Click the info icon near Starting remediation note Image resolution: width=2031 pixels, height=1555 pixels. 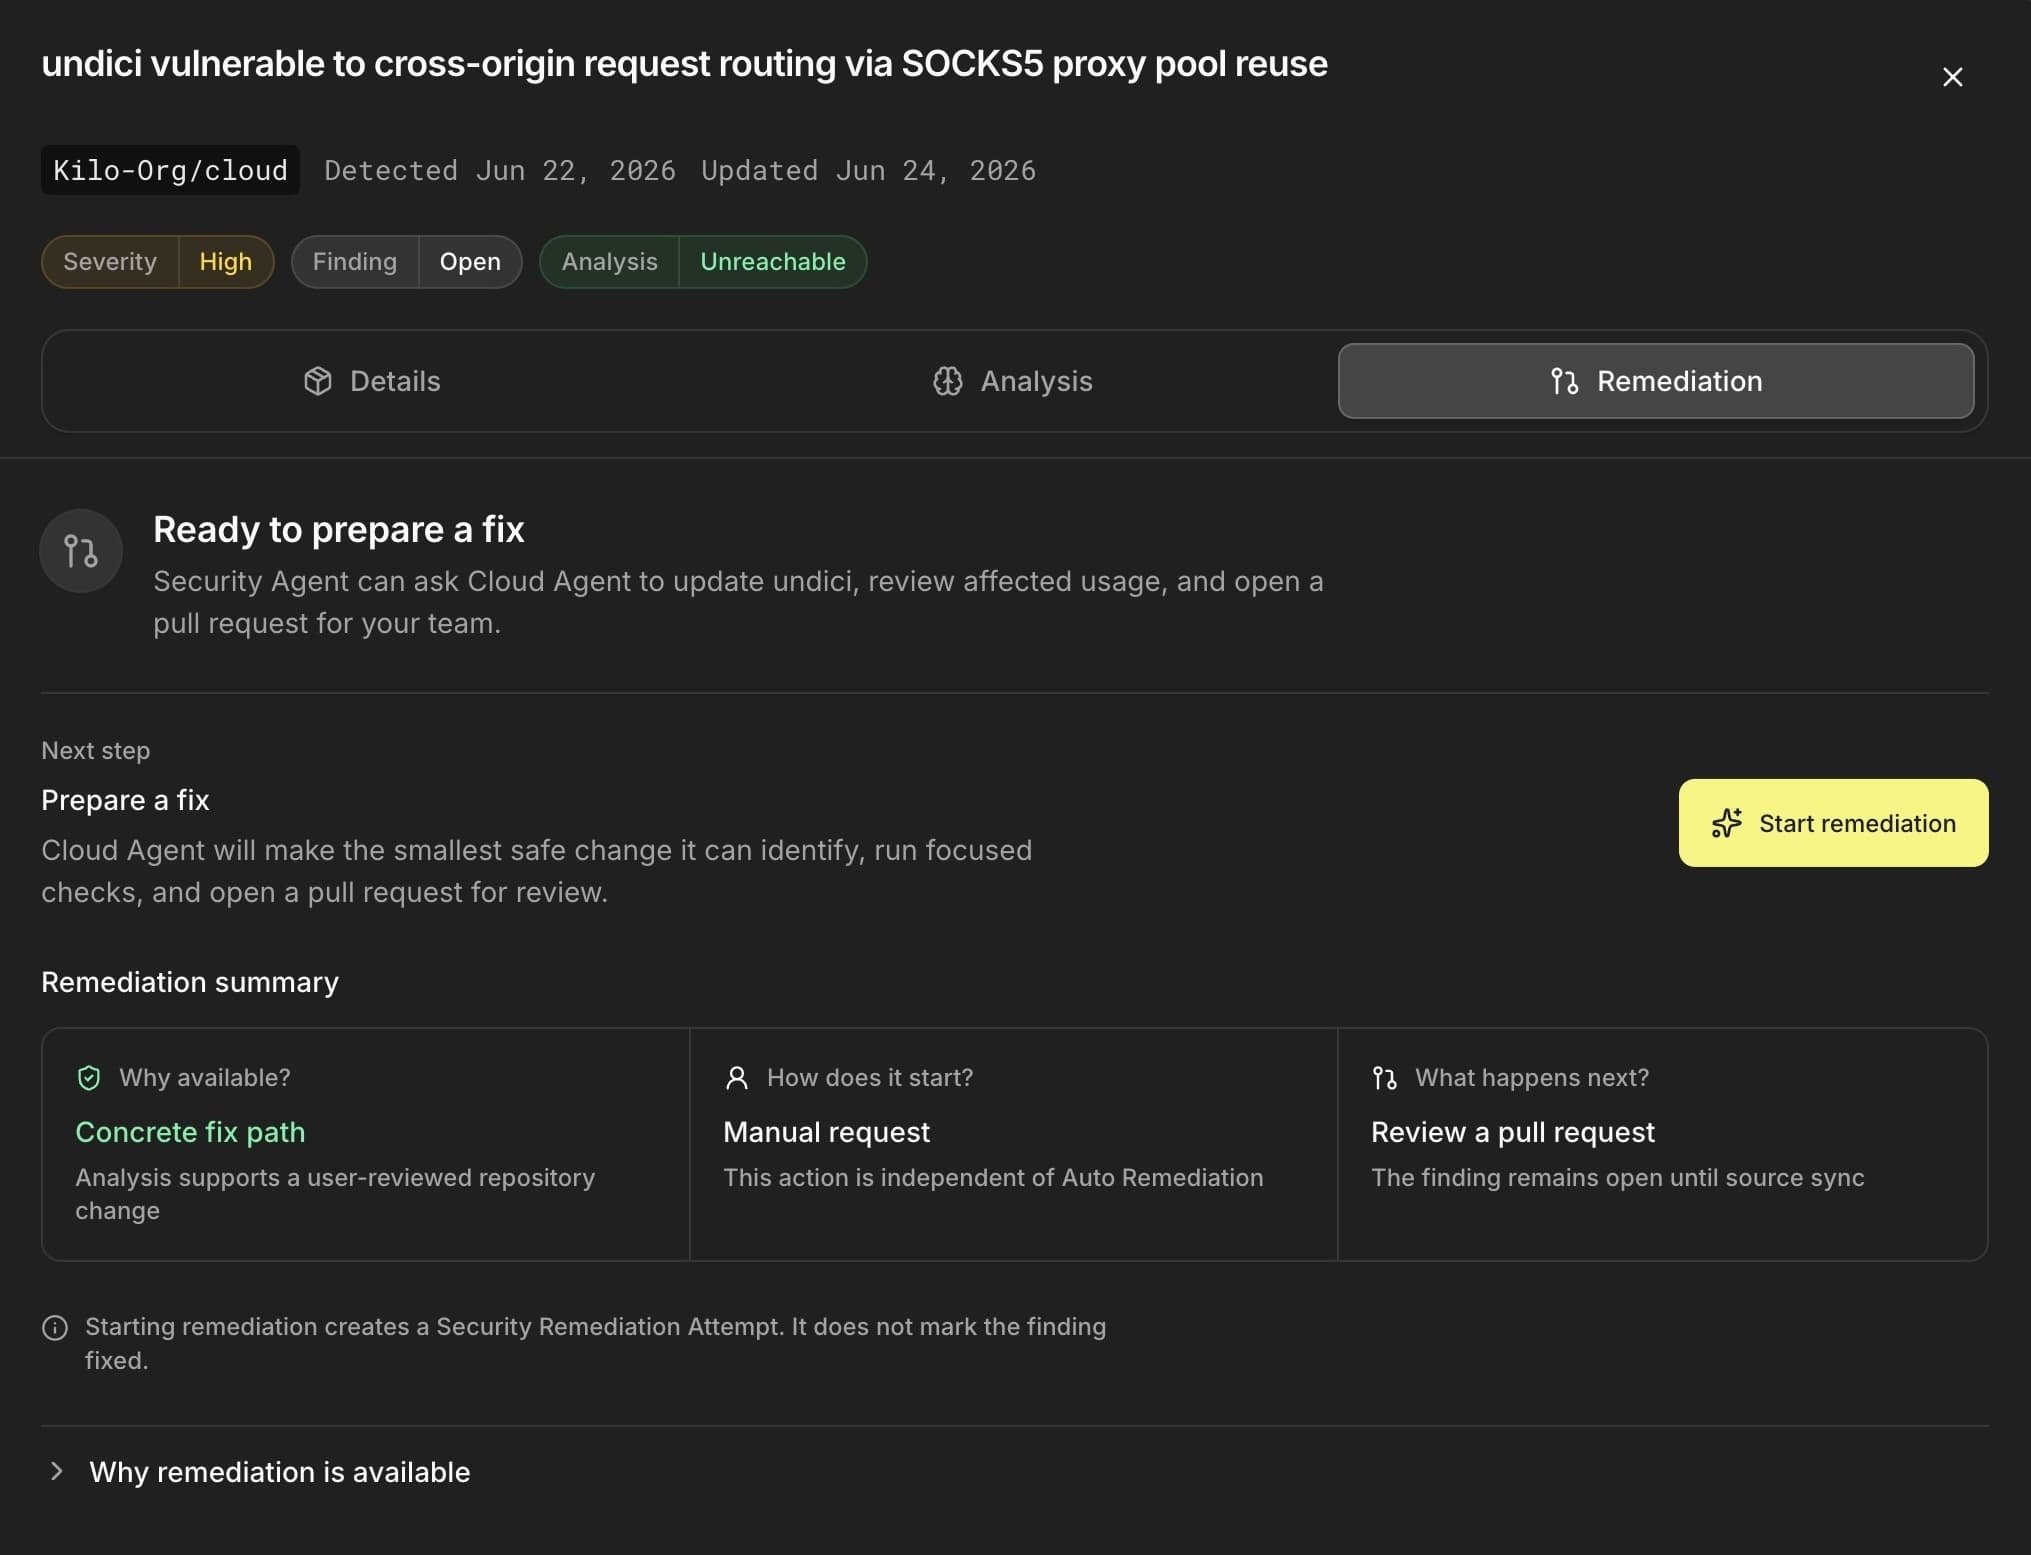click(55, 1327)
